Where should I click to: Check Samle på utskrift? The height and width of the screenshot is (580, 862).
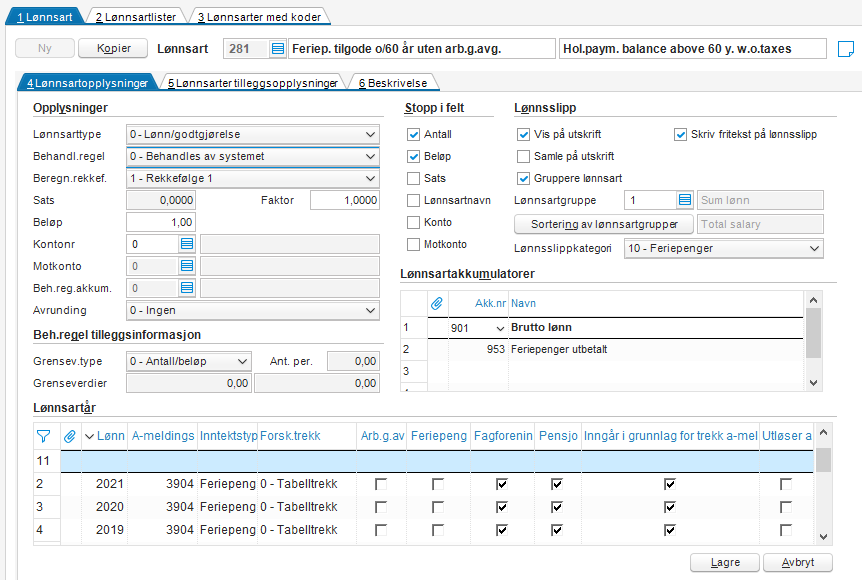[523, 156]
